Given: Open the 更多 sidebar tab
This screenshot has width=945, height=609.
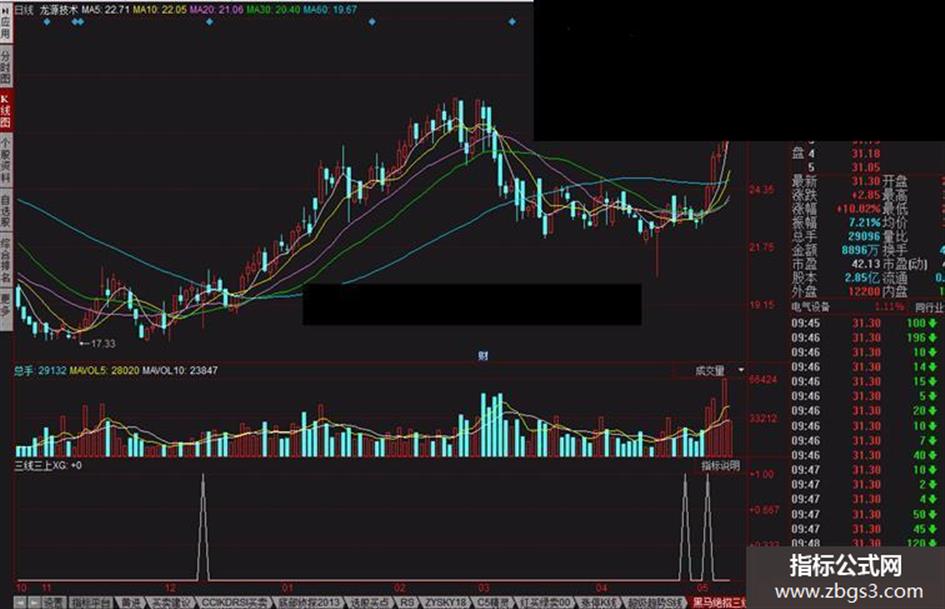Looking at the screenshot, I should tap(5, 309).
